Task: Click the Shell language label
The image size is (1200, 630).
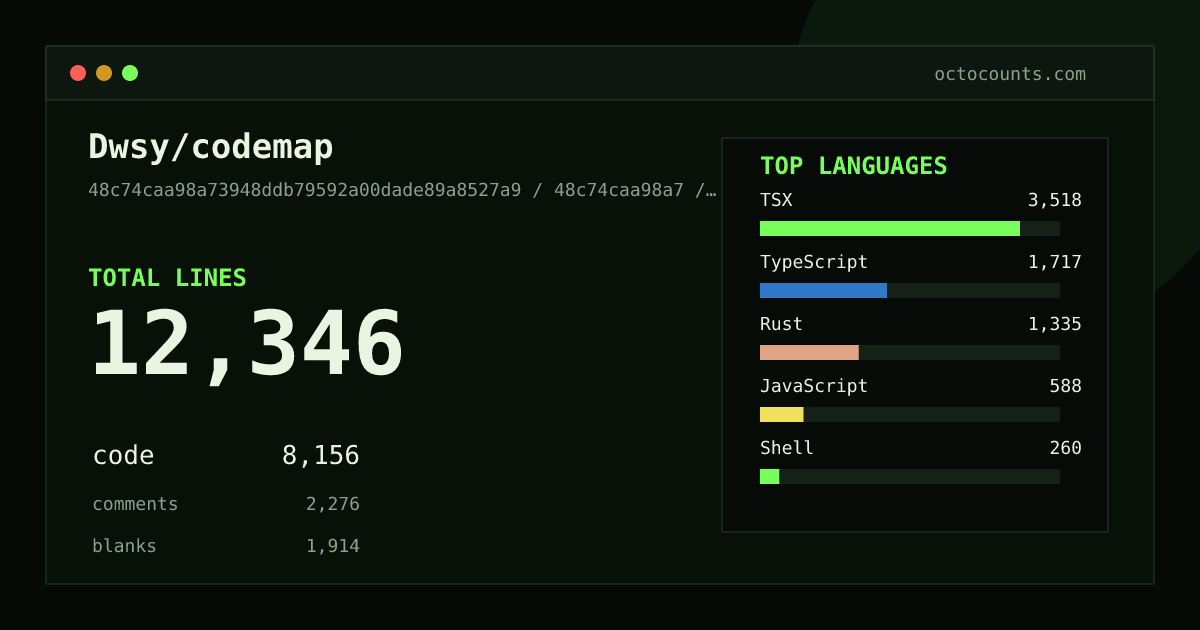Action: (x=787, y=448)
